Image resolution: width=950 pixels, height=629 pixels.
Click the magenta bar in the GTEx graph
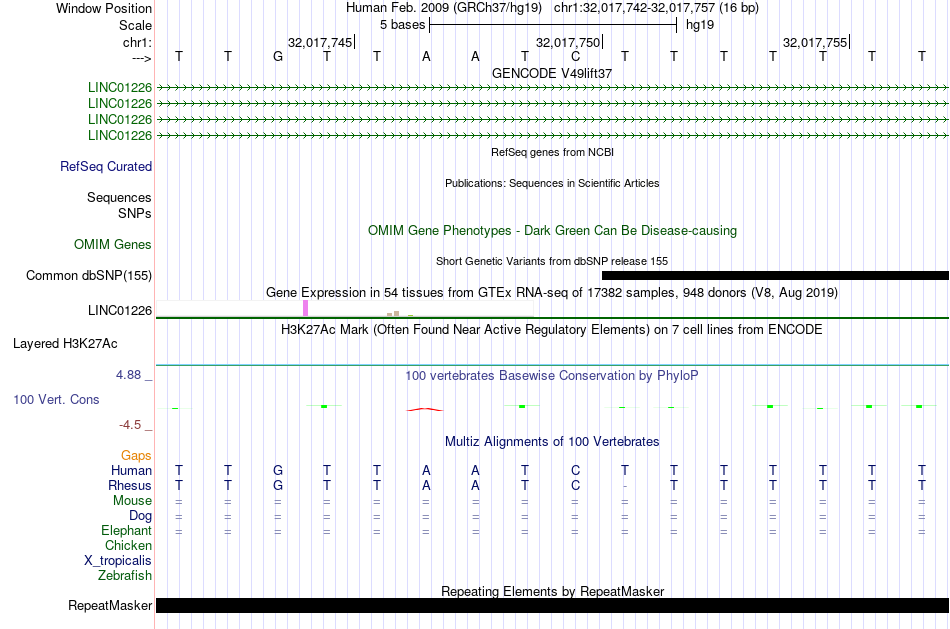pyautogui.click(x=305, y=308)
